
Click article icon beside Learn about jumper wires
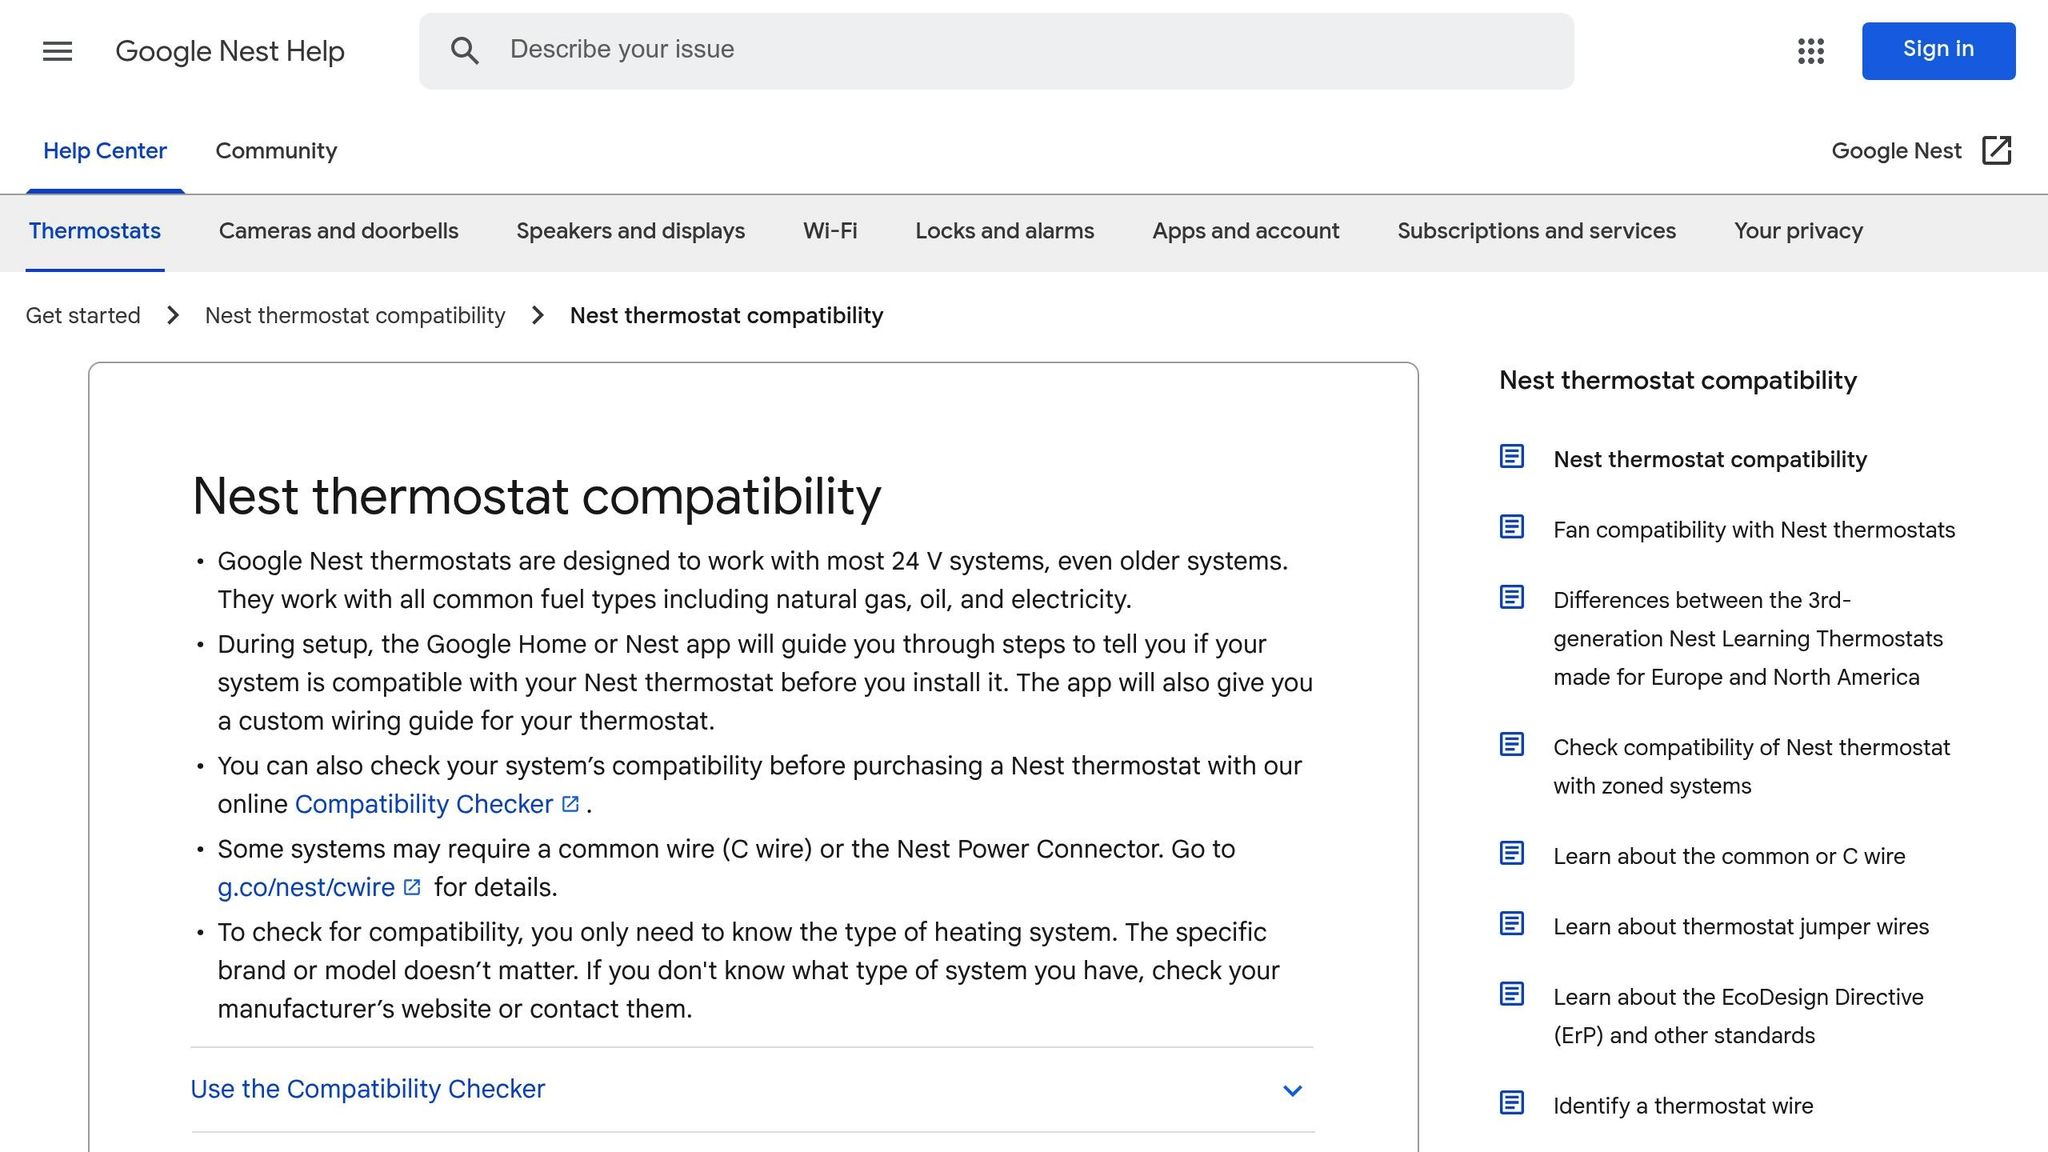pos(1511,924)
